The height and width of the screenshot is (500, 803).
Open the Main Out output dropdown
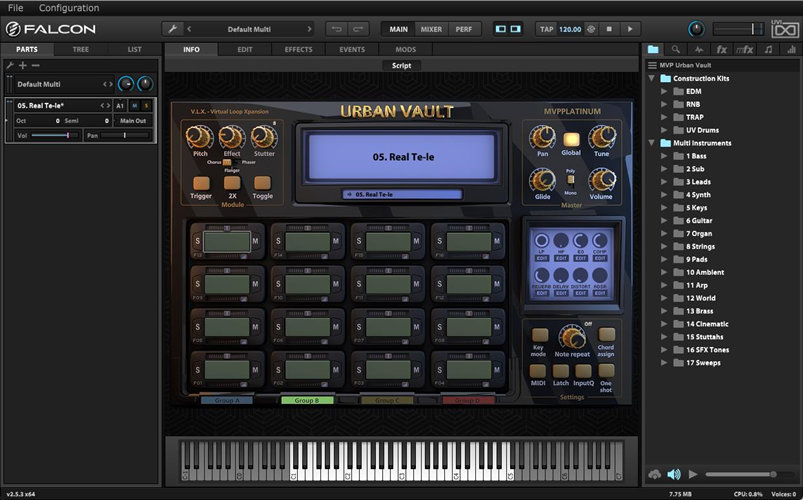point(133,121)
